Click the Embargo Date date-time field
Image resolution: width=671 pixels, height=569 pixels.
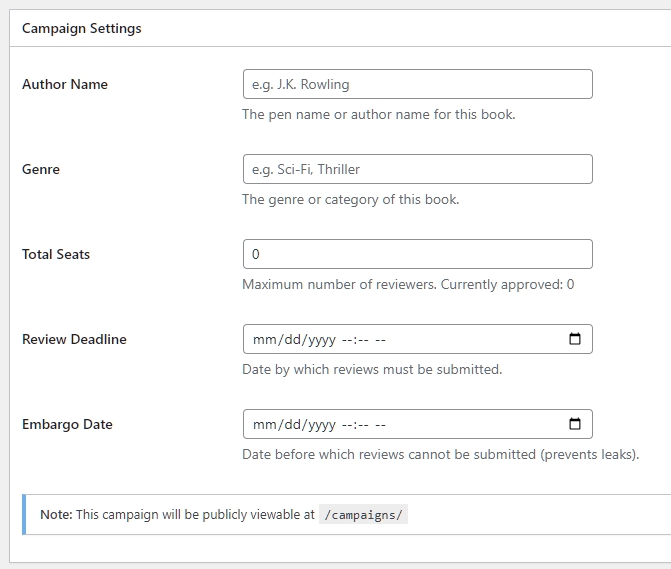(418, 424)
